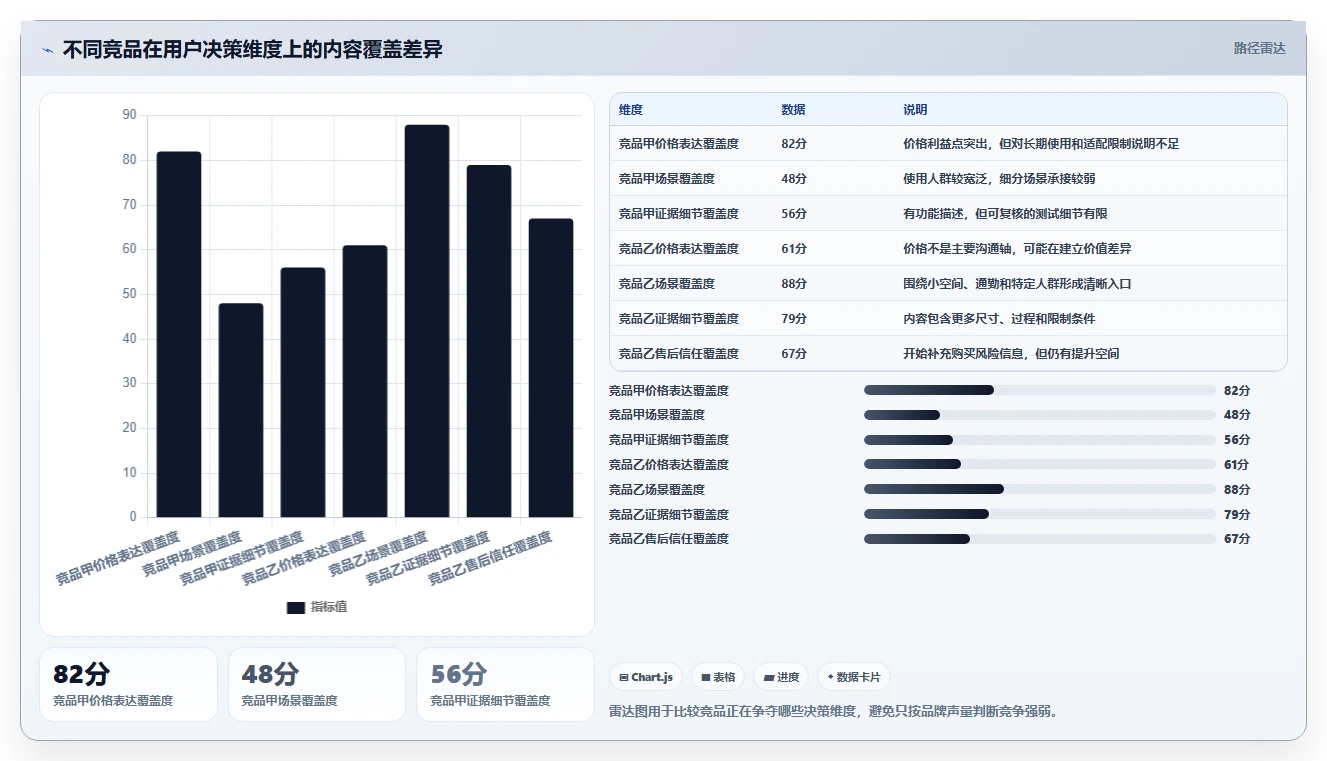Click description 价格不是主要沟通轴，可能在建立价值差异
Viewport: 1327px width, 761px height.
(x=1017, y=249)
